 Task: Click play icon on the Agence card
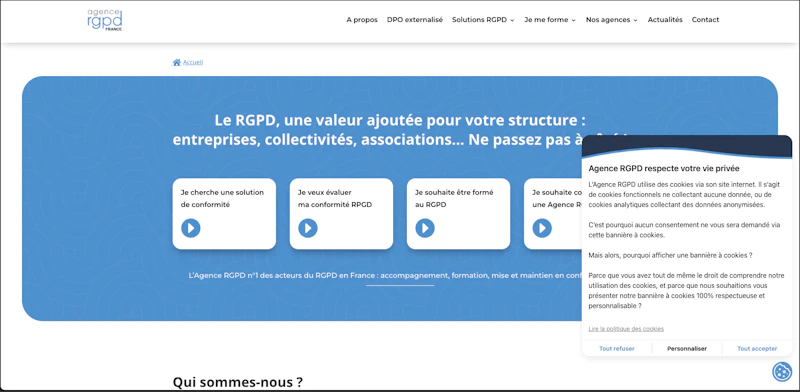[542, 228]
